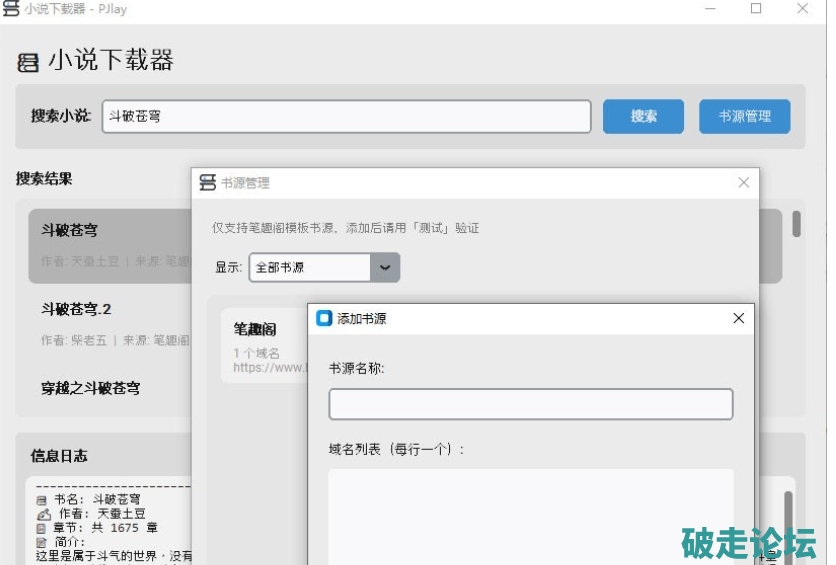Click the 简介 icon in the log
Viewport: 836px width, 565px height.
coord(41,543)
